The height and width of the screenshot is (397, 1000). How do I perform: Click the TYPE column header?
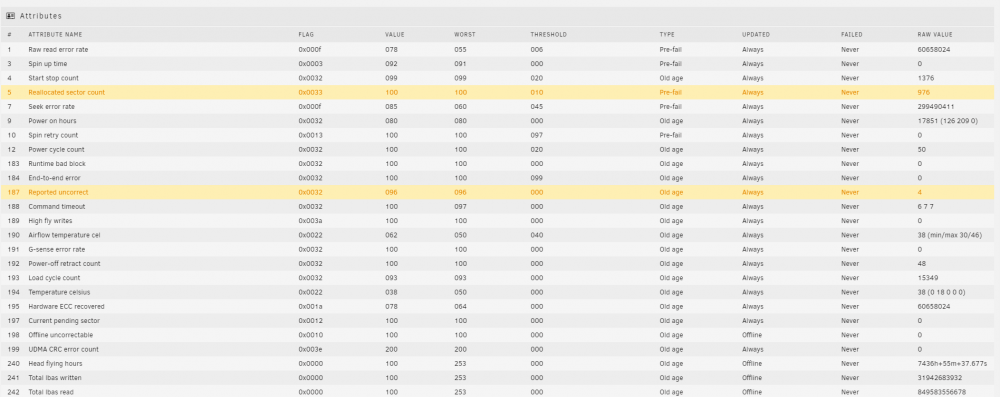pyautogui.click(x=667, y=34)
